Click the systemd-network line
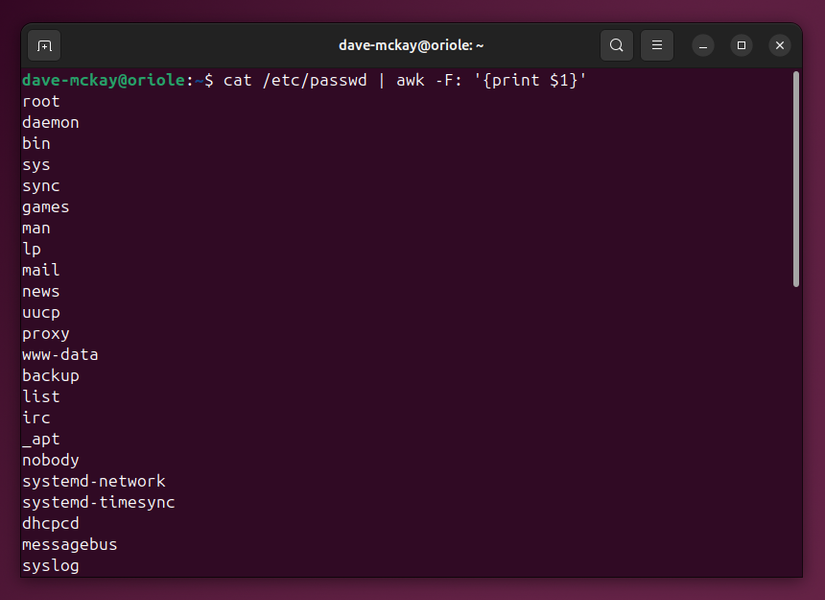Screen dimensions: 825x600 click(x=94, y=481)
